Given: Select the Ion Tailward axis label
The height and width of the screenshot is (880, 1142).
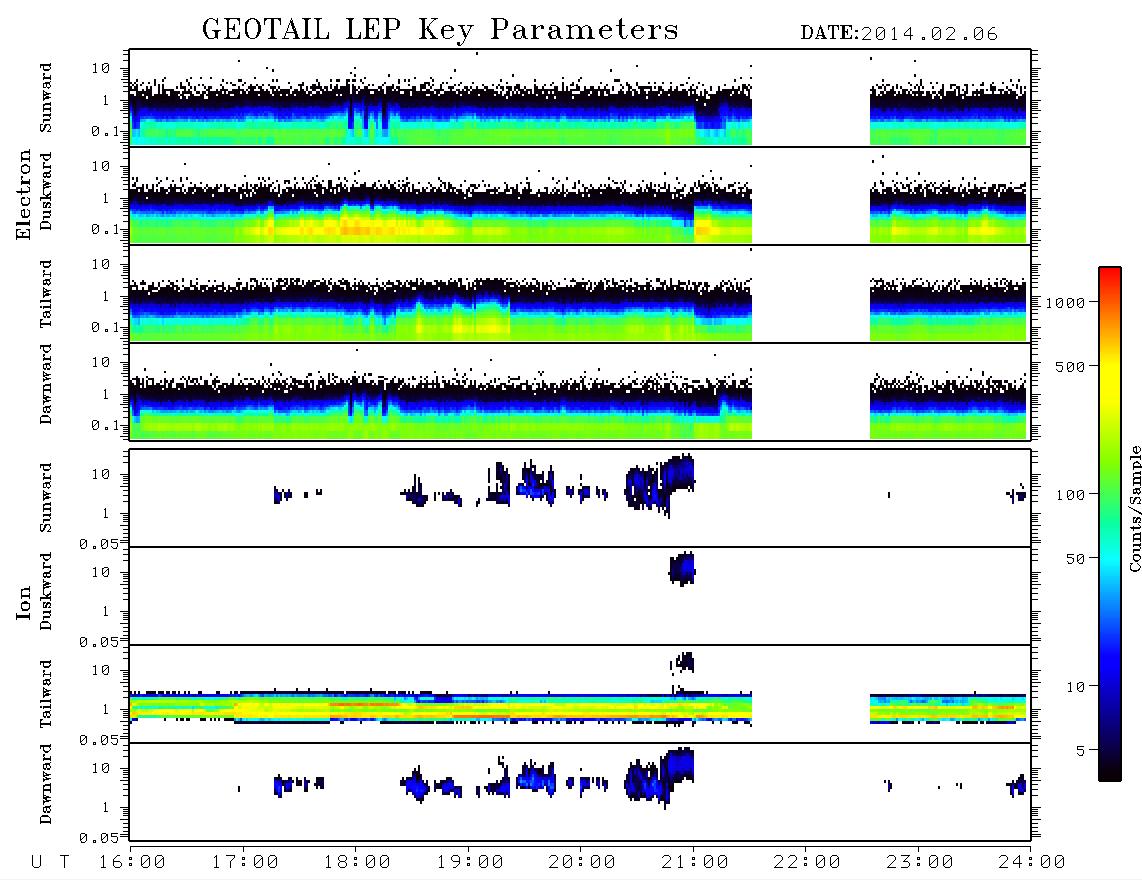Looking at the screenshot, I should 46,694.
